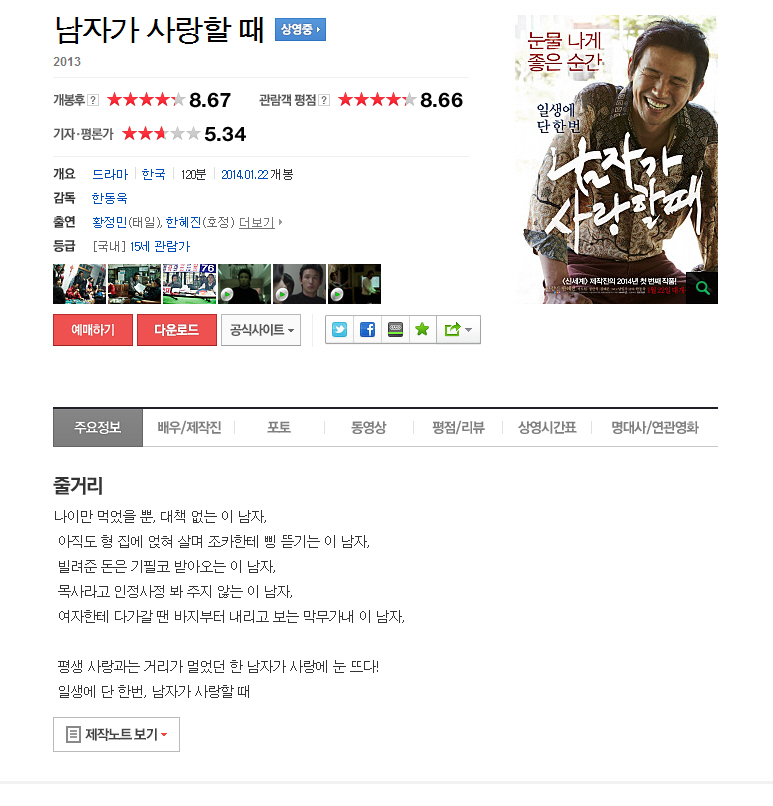
Task: Play the fourth thumbnail video clip
Action: [244, 284]
